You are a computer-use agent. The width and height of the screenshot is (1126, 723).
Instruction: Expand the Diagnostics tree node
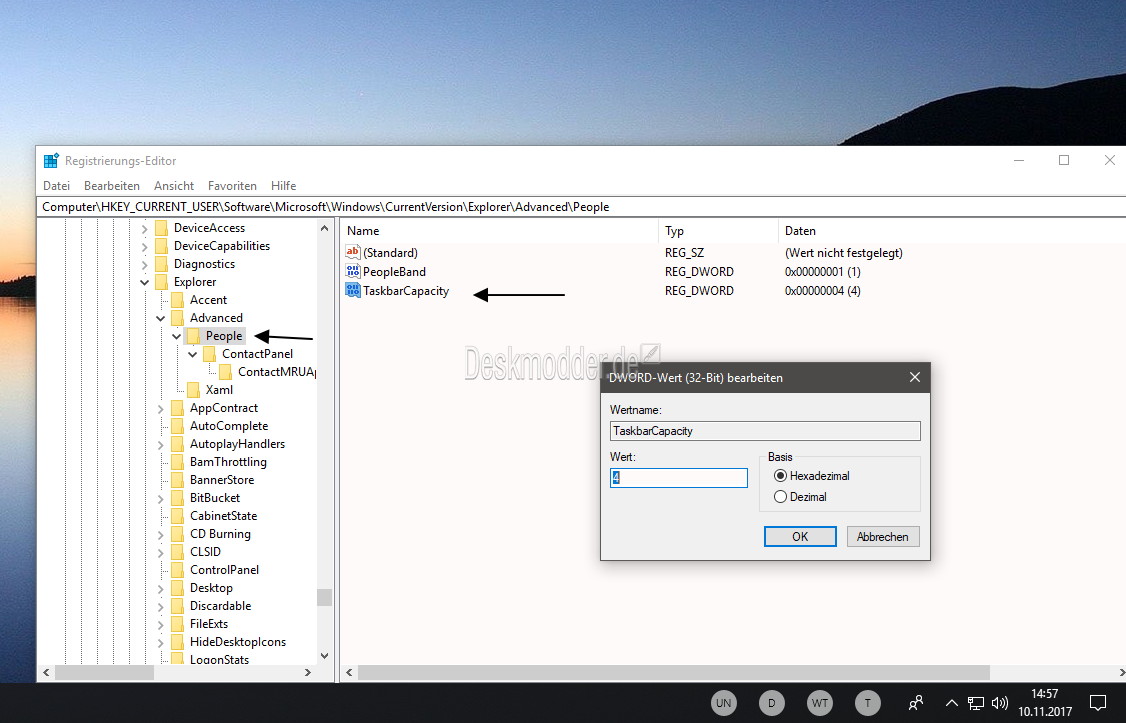click(144, 264)
